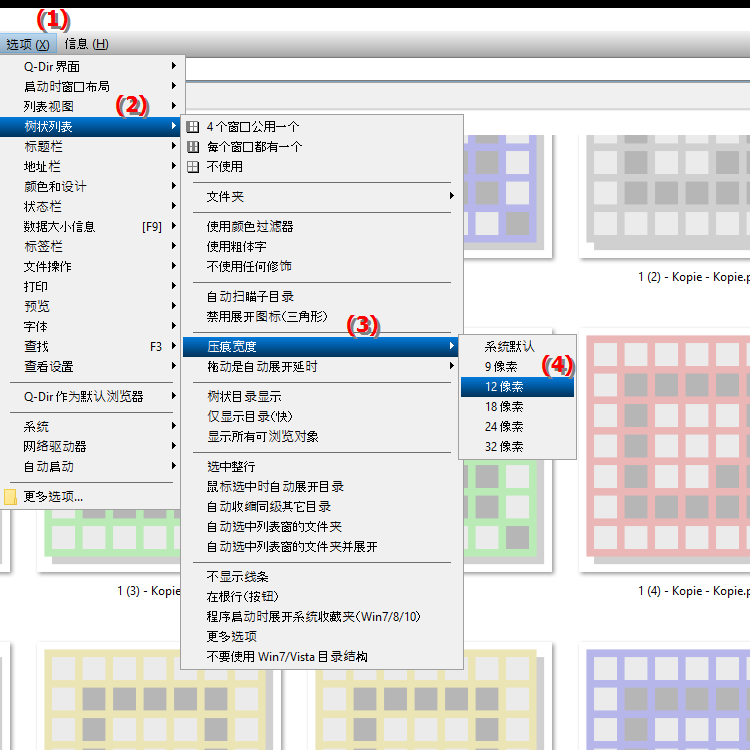Toggle 自动扫瞄子目录
Image resolution: width=750 pixels, height=750 pixels.
click(x=321, y=297)
